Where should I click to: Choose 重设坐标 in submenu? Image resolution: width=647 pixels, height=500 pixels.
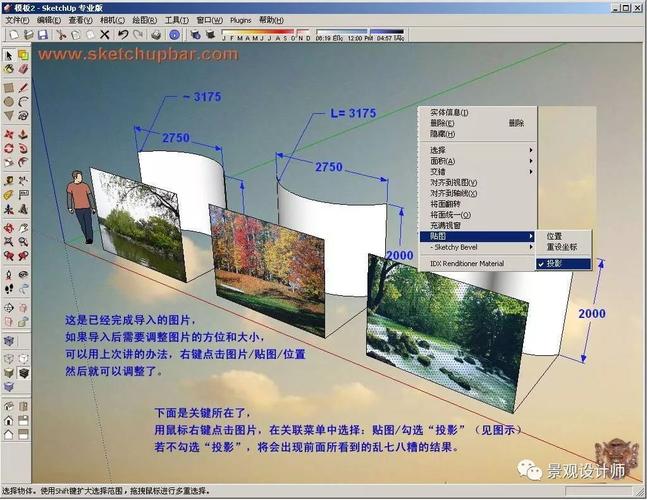pos(563,247)
